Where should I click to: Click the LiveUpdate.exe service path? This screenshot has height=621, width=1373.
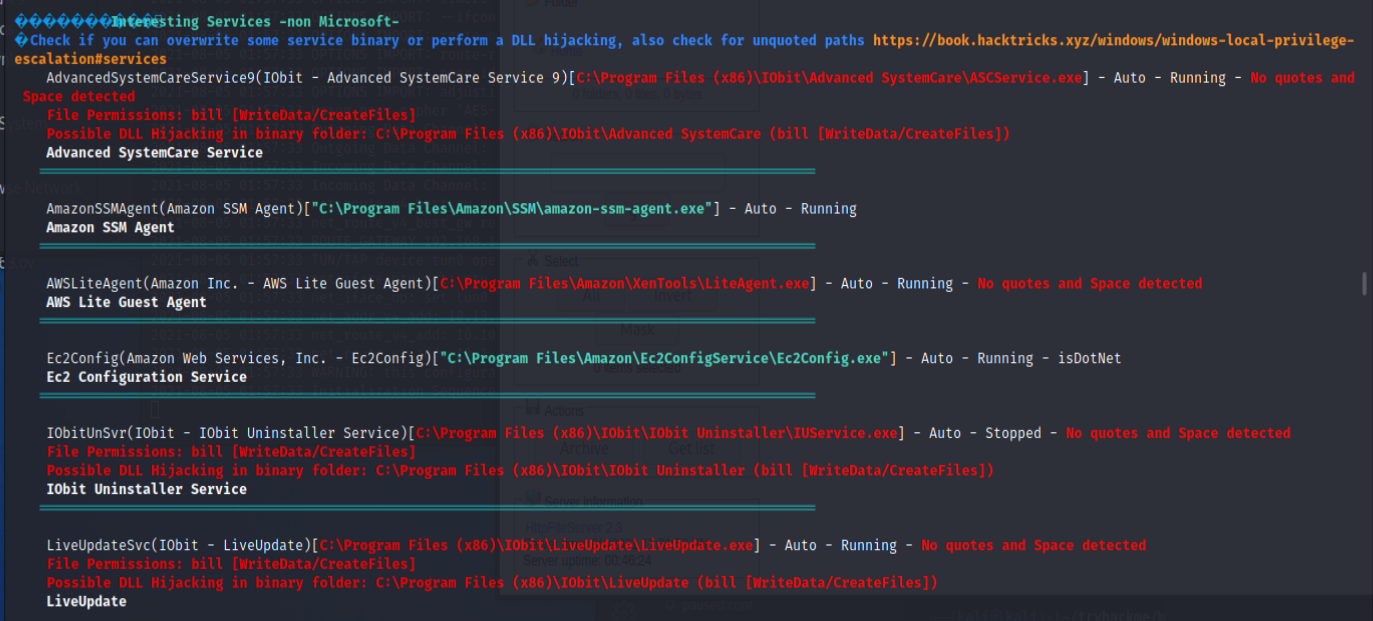pos(585,545)
